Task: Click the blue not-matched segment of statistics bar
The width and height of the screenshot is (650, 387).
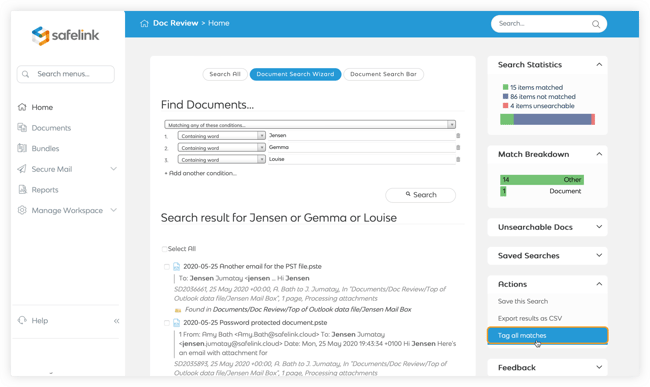Action: pyautogui.click(x=552, y=119)
